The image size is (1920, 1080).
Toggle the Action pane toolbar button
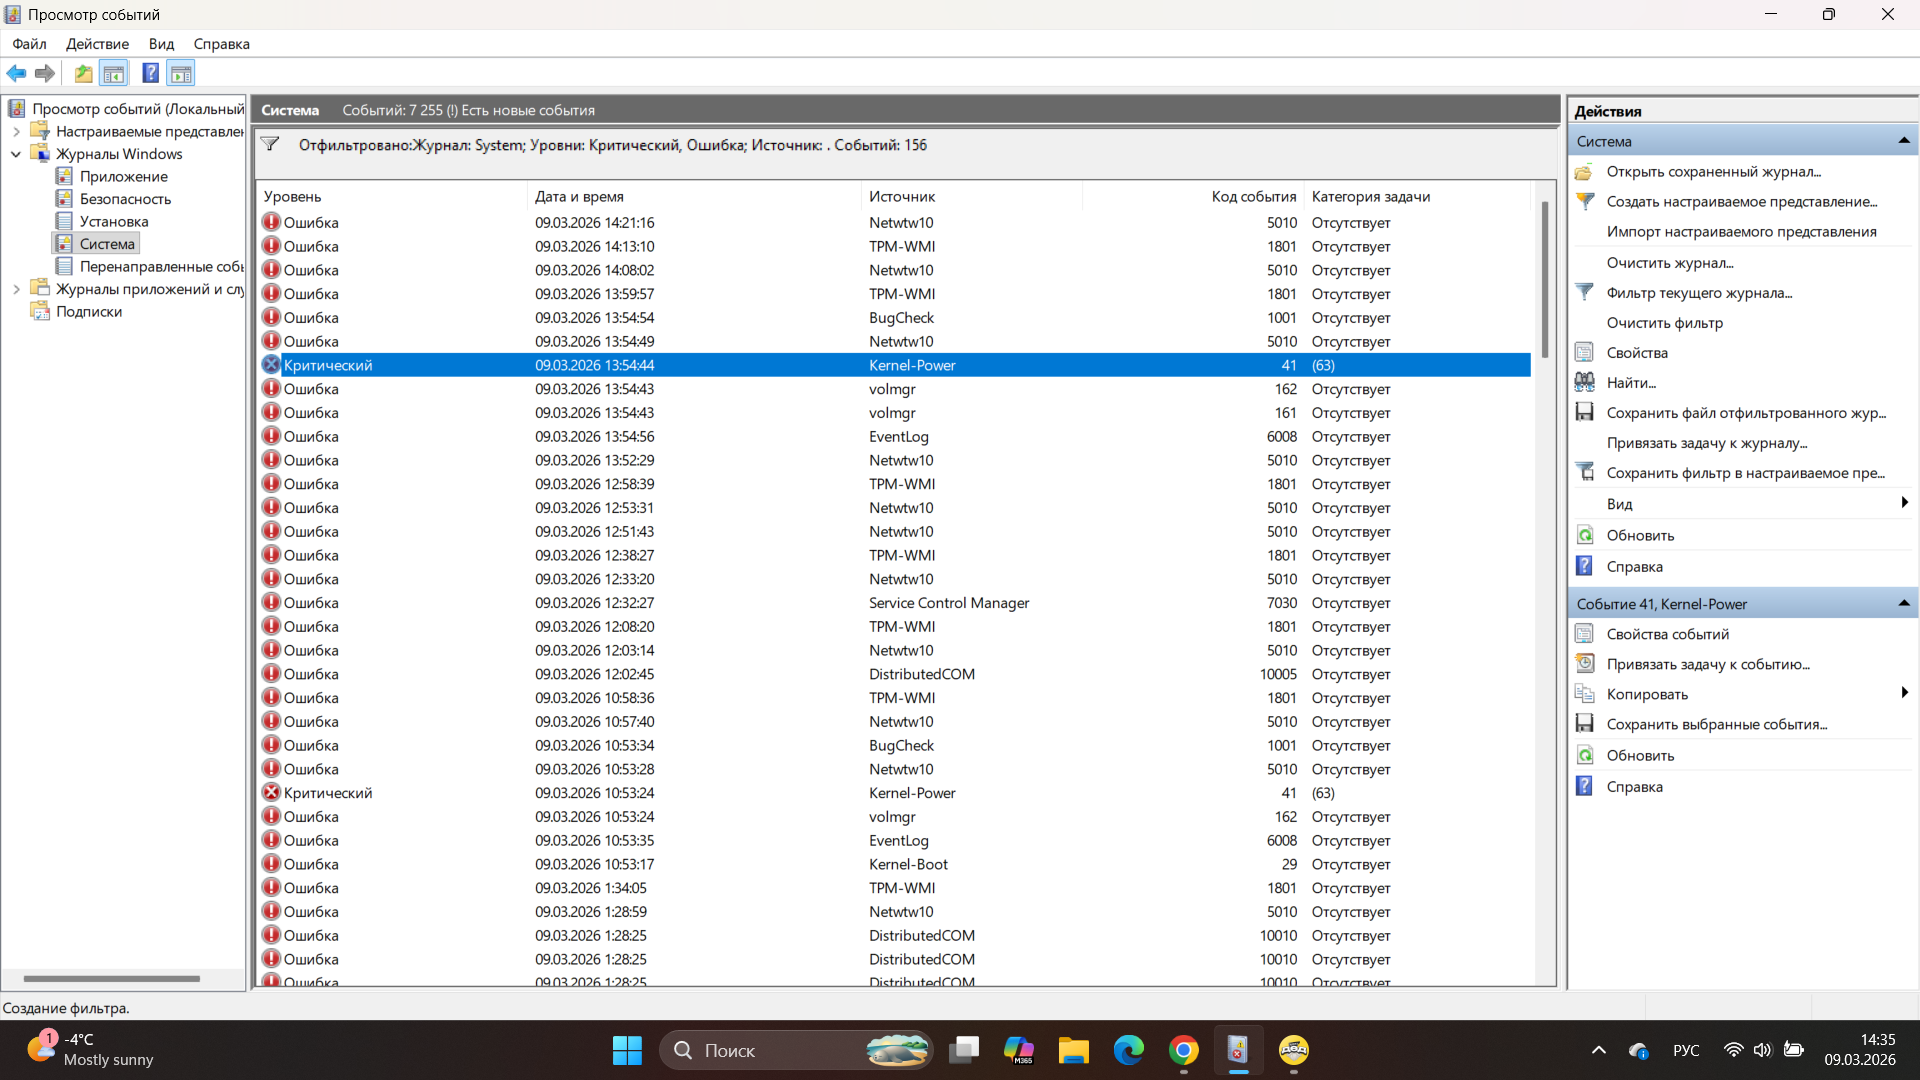coord(181,73)
